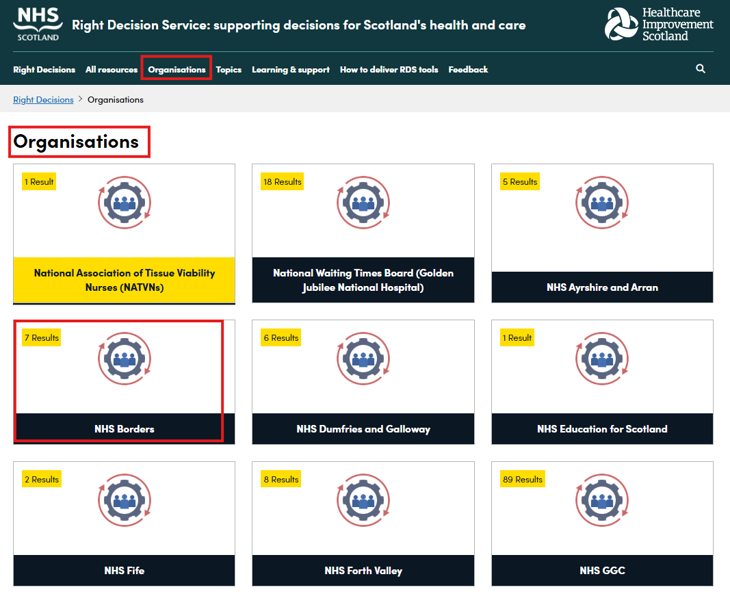Click the Organisations page heading
Viewport: 730px width, 594px height.
tap(76, 142)
